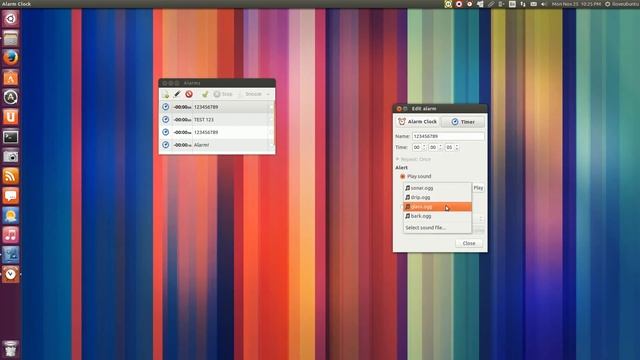
Task: Choose sonar.ogg from the sound list
Action: [437, 188]
